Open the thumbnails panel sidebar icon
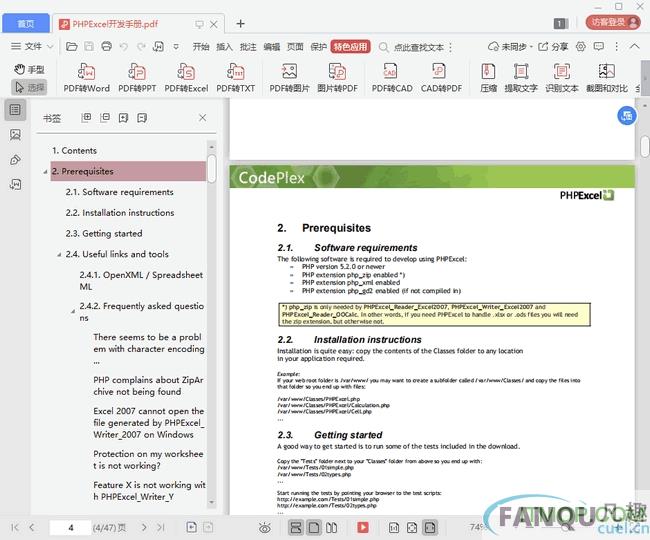The height and width of the screenshot is (540, 650). (15, 134)
